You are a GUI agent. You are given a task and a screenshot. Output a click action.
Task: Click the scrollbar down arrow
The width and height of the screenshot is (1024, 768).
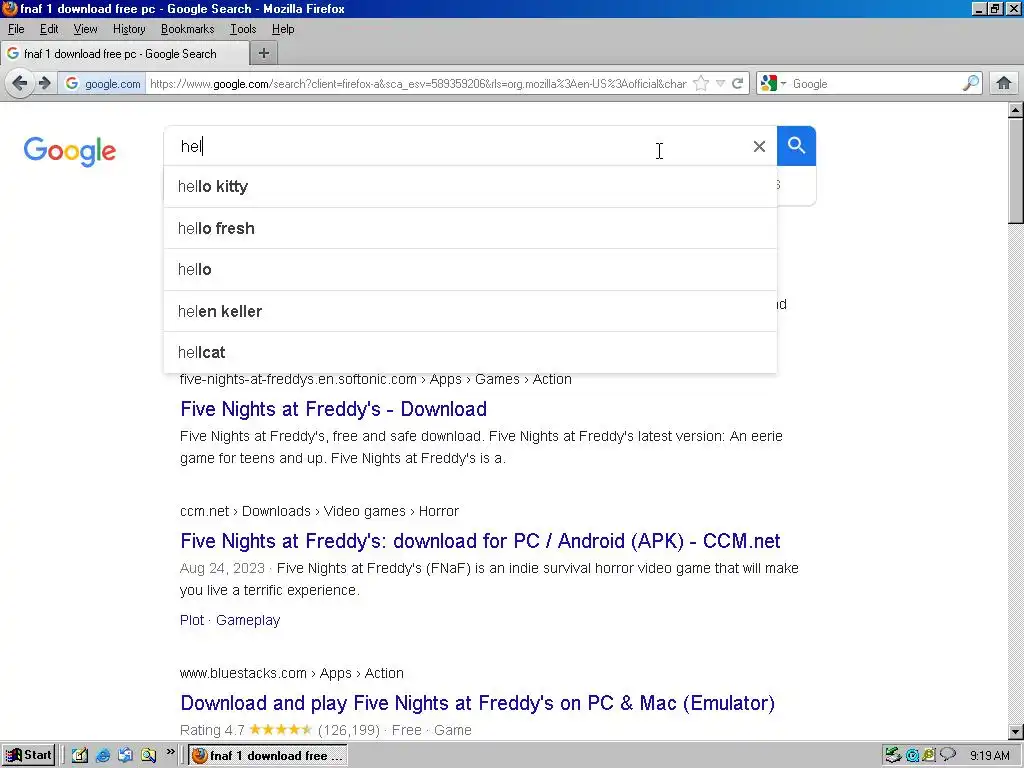pos(1016,732)
